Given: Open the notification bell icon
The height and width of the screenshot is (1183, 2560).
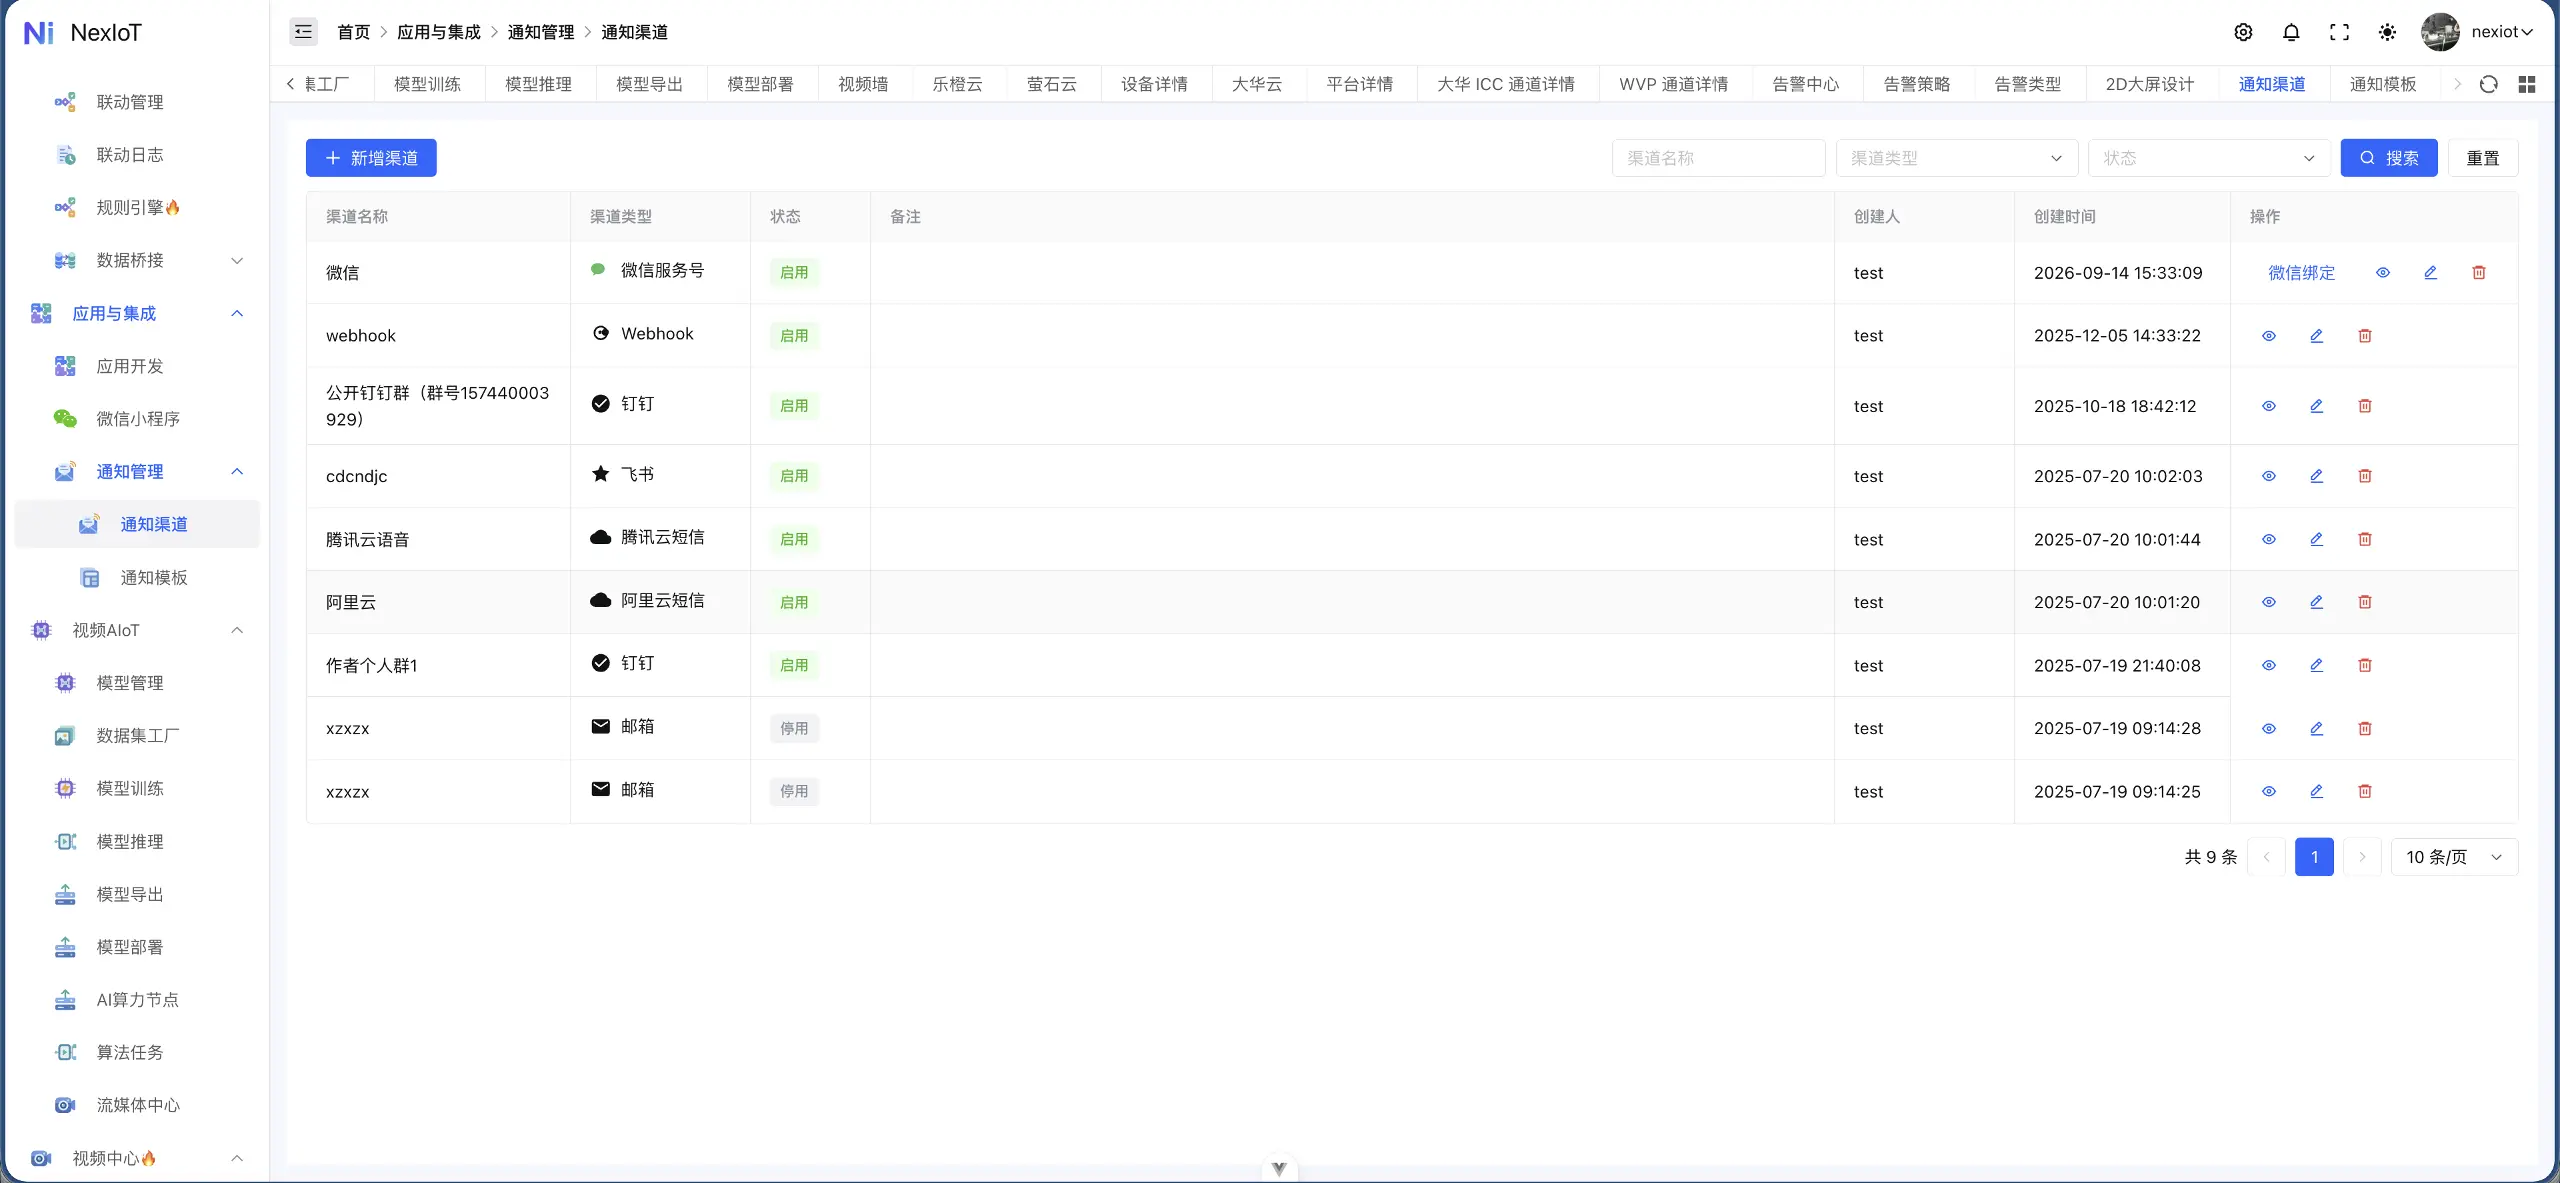Looking at the screenshot, I should tap(2291, 32).
